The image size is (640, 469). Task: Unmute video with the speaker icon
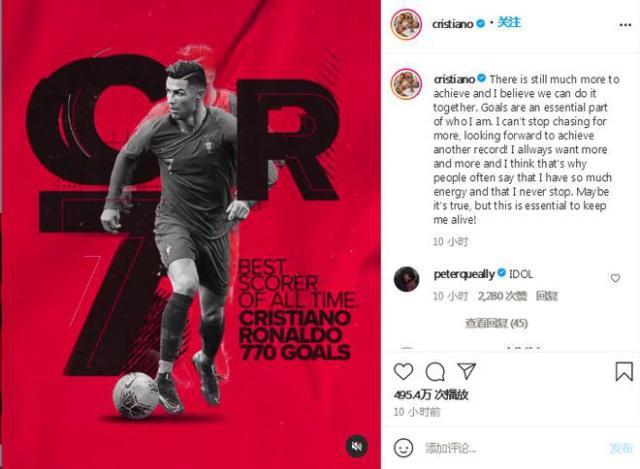[x=357, y=447]
